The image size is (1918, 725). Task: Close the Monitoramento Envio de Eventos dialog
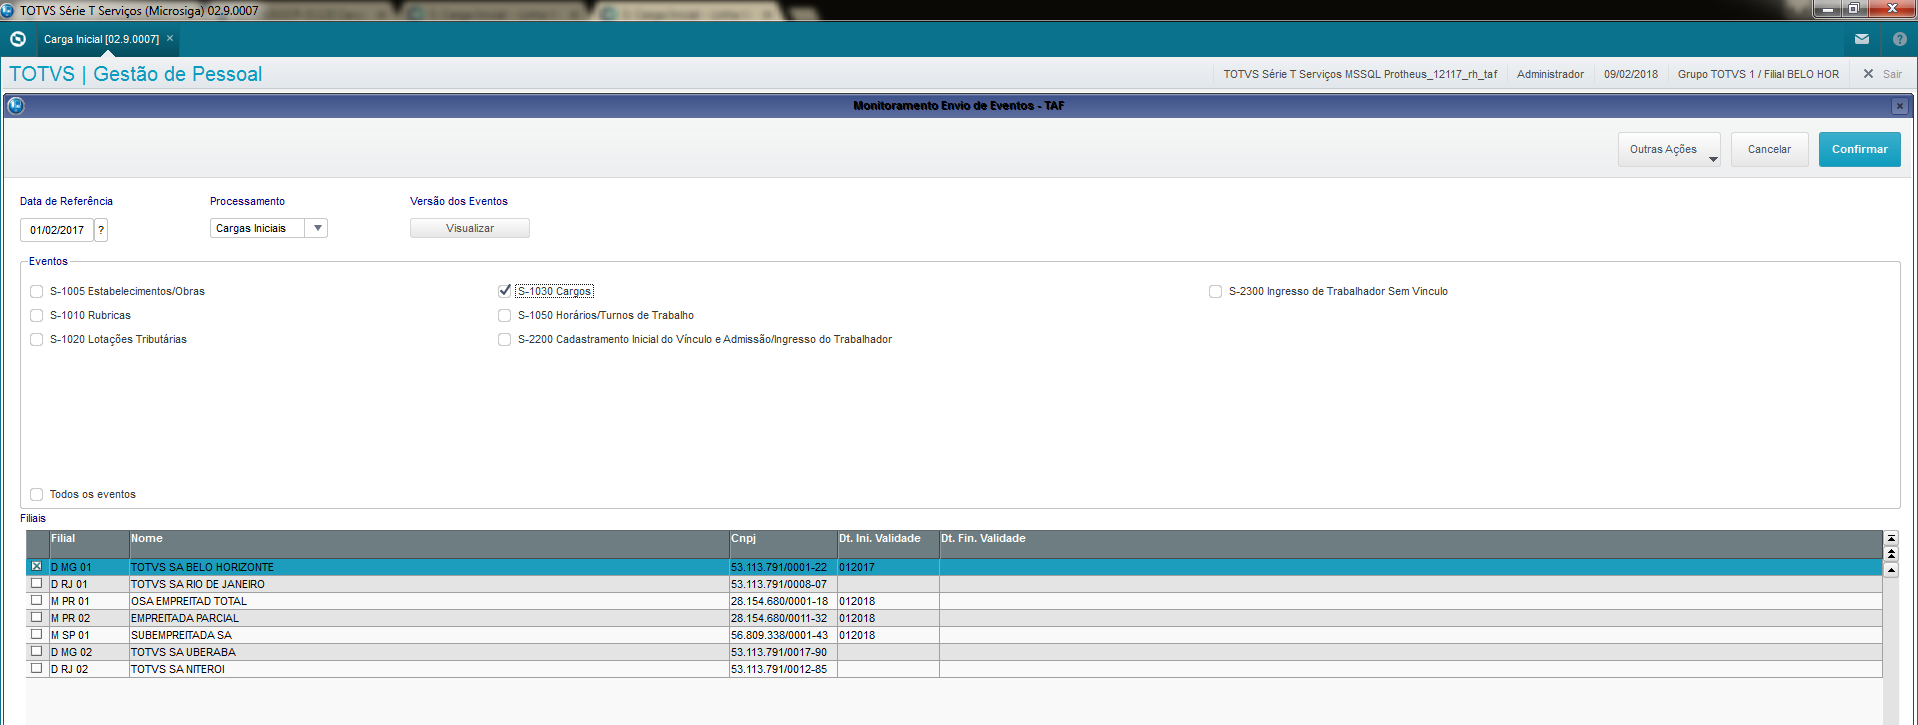[1899, 106]
